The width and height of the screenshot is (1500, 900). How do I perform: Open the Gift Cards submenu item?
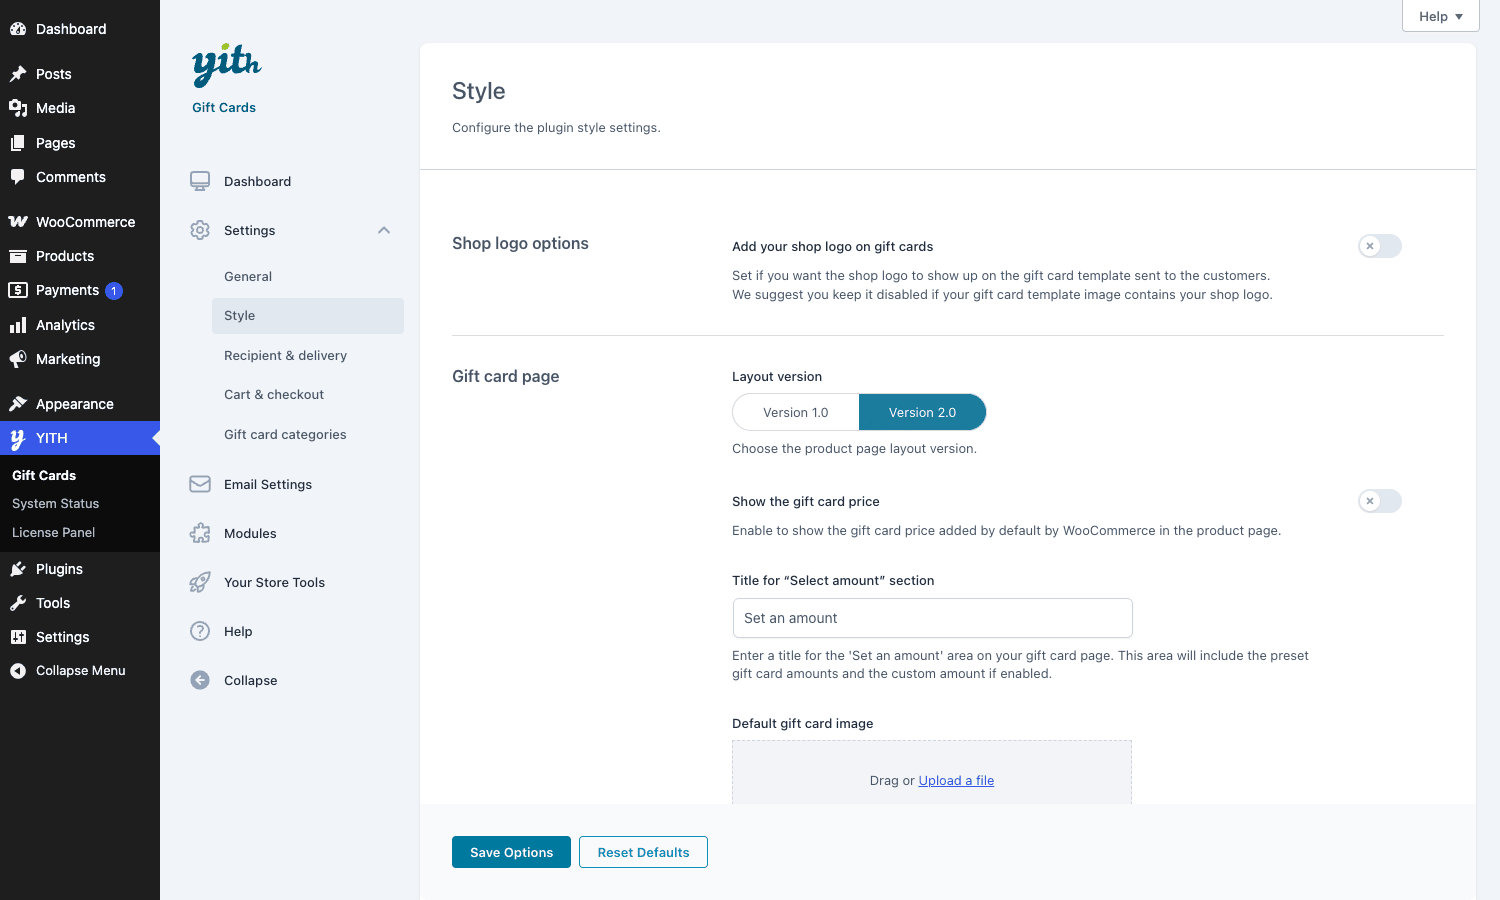[44, 475]
